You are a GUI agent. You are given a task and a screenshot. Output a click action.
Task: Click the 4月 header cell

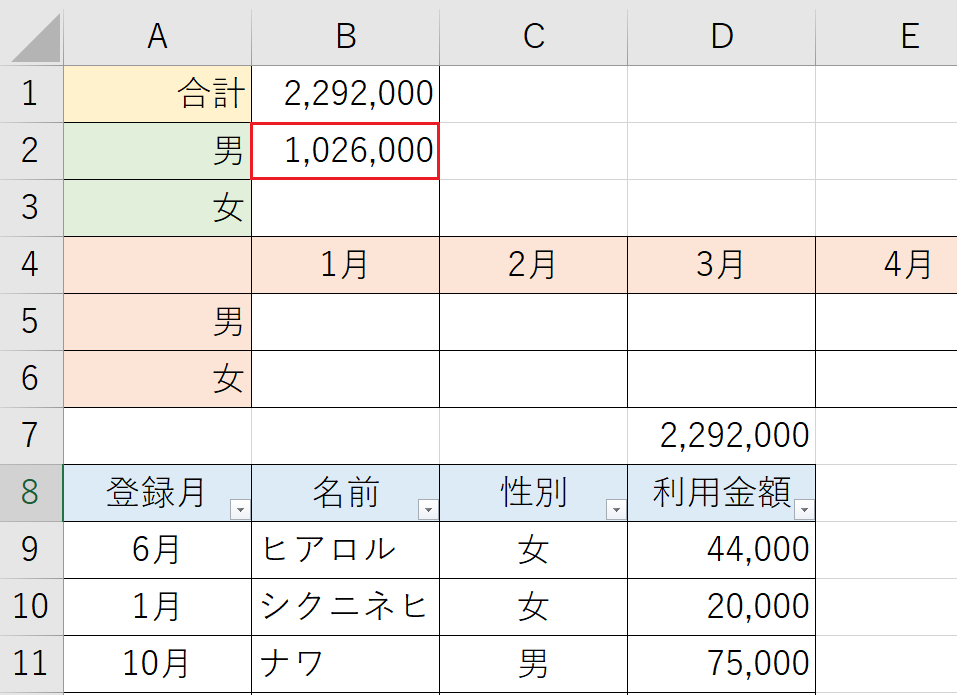pyautogui.click(x=886, y=265)
